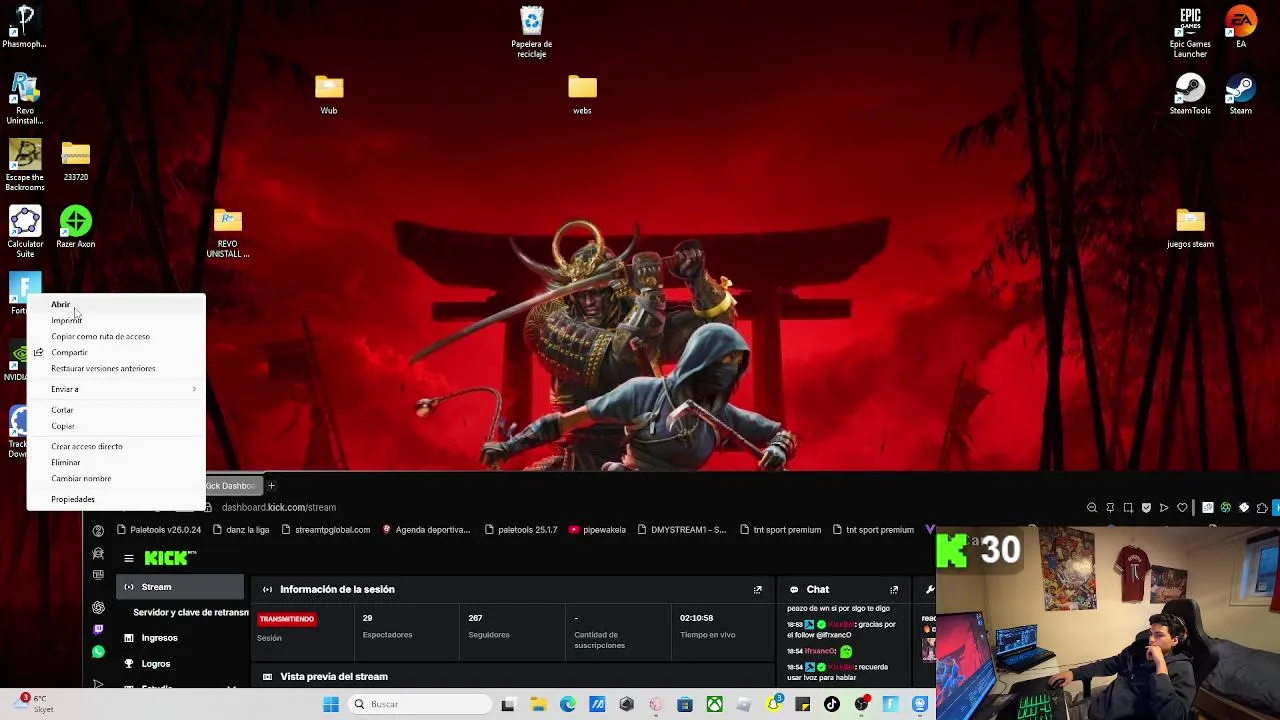Open the Steam desktop shortcut
1280x720 pixels.
coord(1241,95)
